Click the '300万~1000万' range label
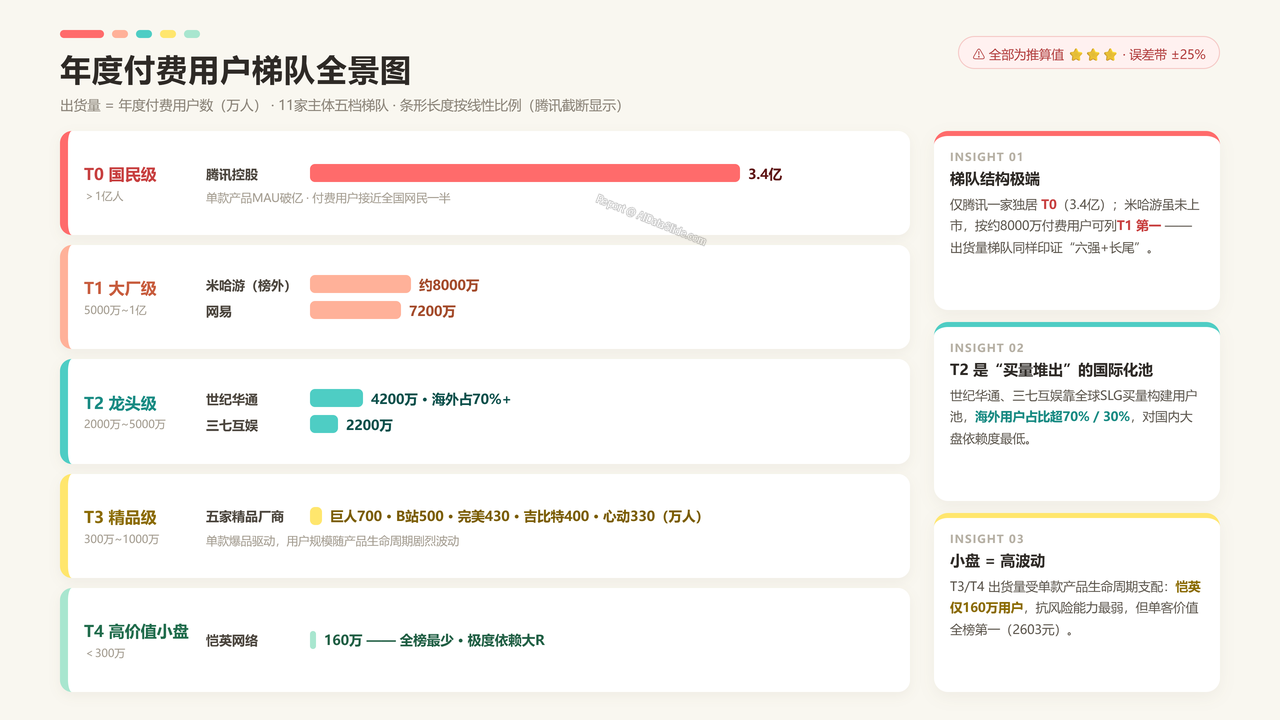1280x720 pixels. pyautogui.click(x=121, y=539)
